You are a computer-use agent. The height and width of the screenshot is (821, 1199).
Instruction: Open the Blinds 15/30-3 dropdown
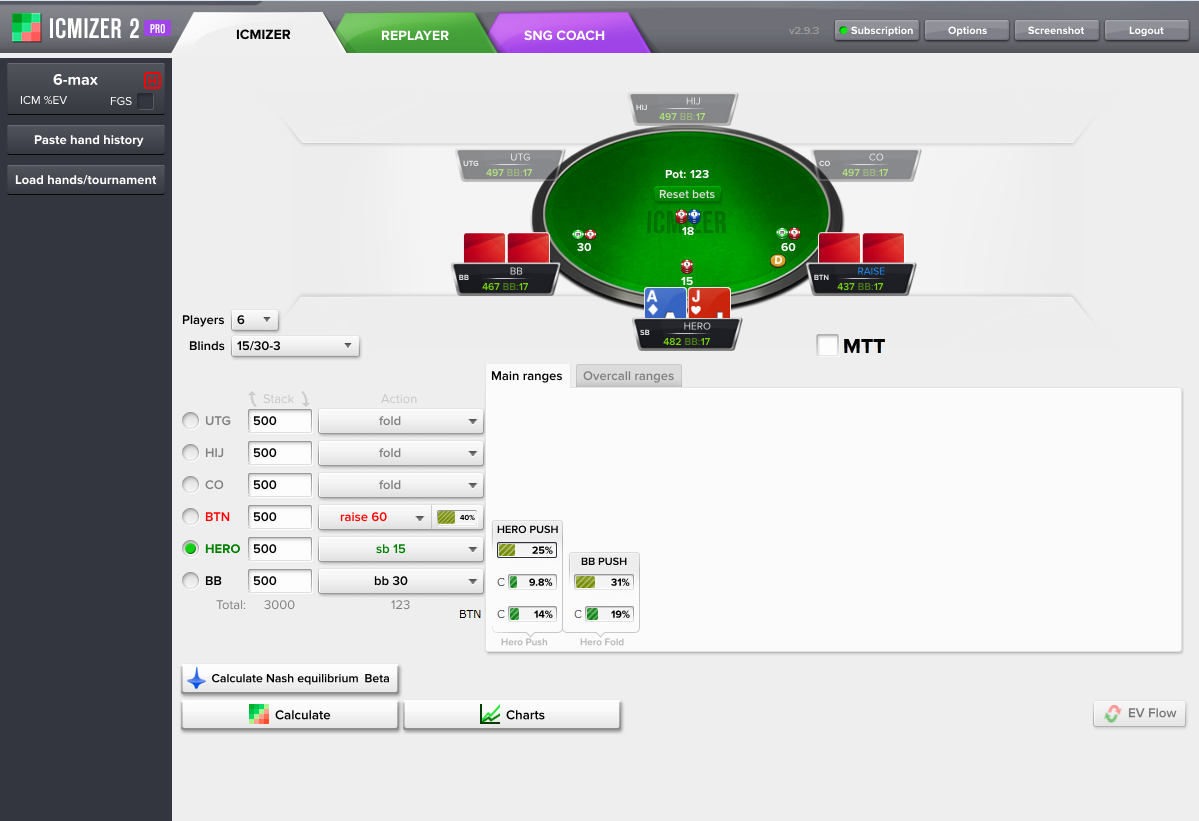click(295, 346)
